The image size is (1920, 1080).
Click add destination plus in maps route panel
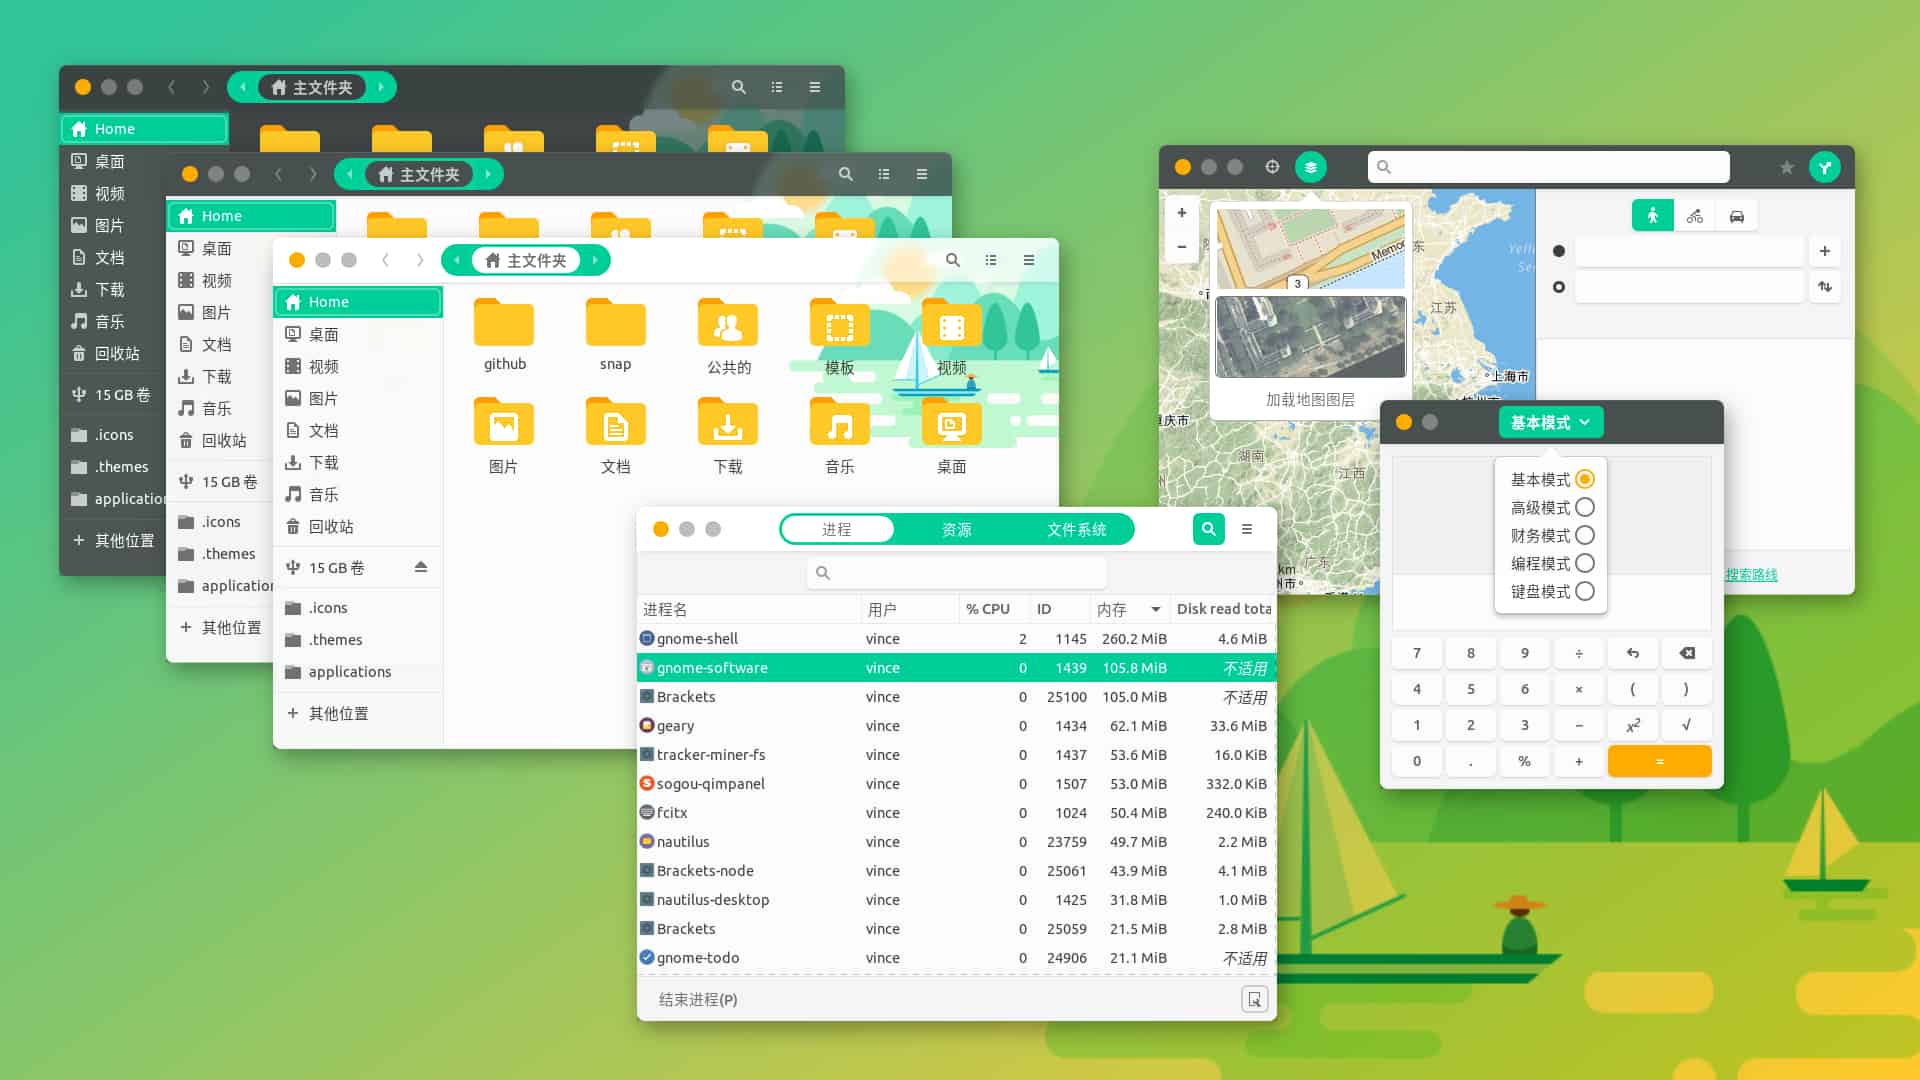[x=1825, y=251]
